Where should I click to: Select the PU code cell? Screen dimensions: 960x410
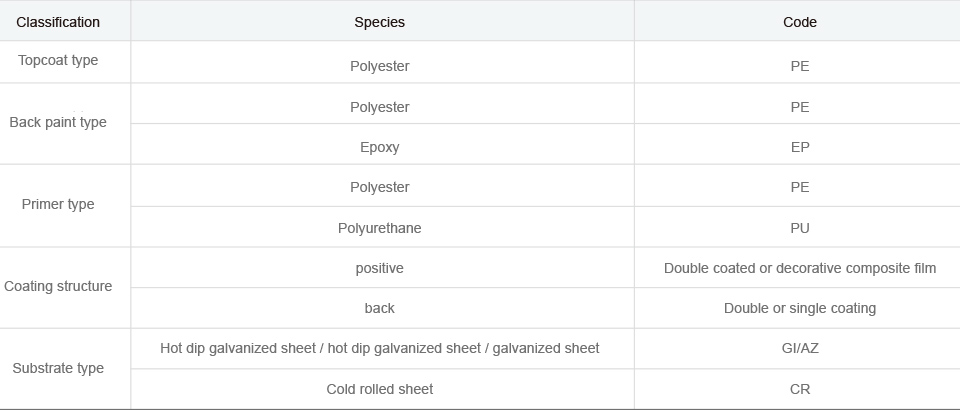coord(799,228)
